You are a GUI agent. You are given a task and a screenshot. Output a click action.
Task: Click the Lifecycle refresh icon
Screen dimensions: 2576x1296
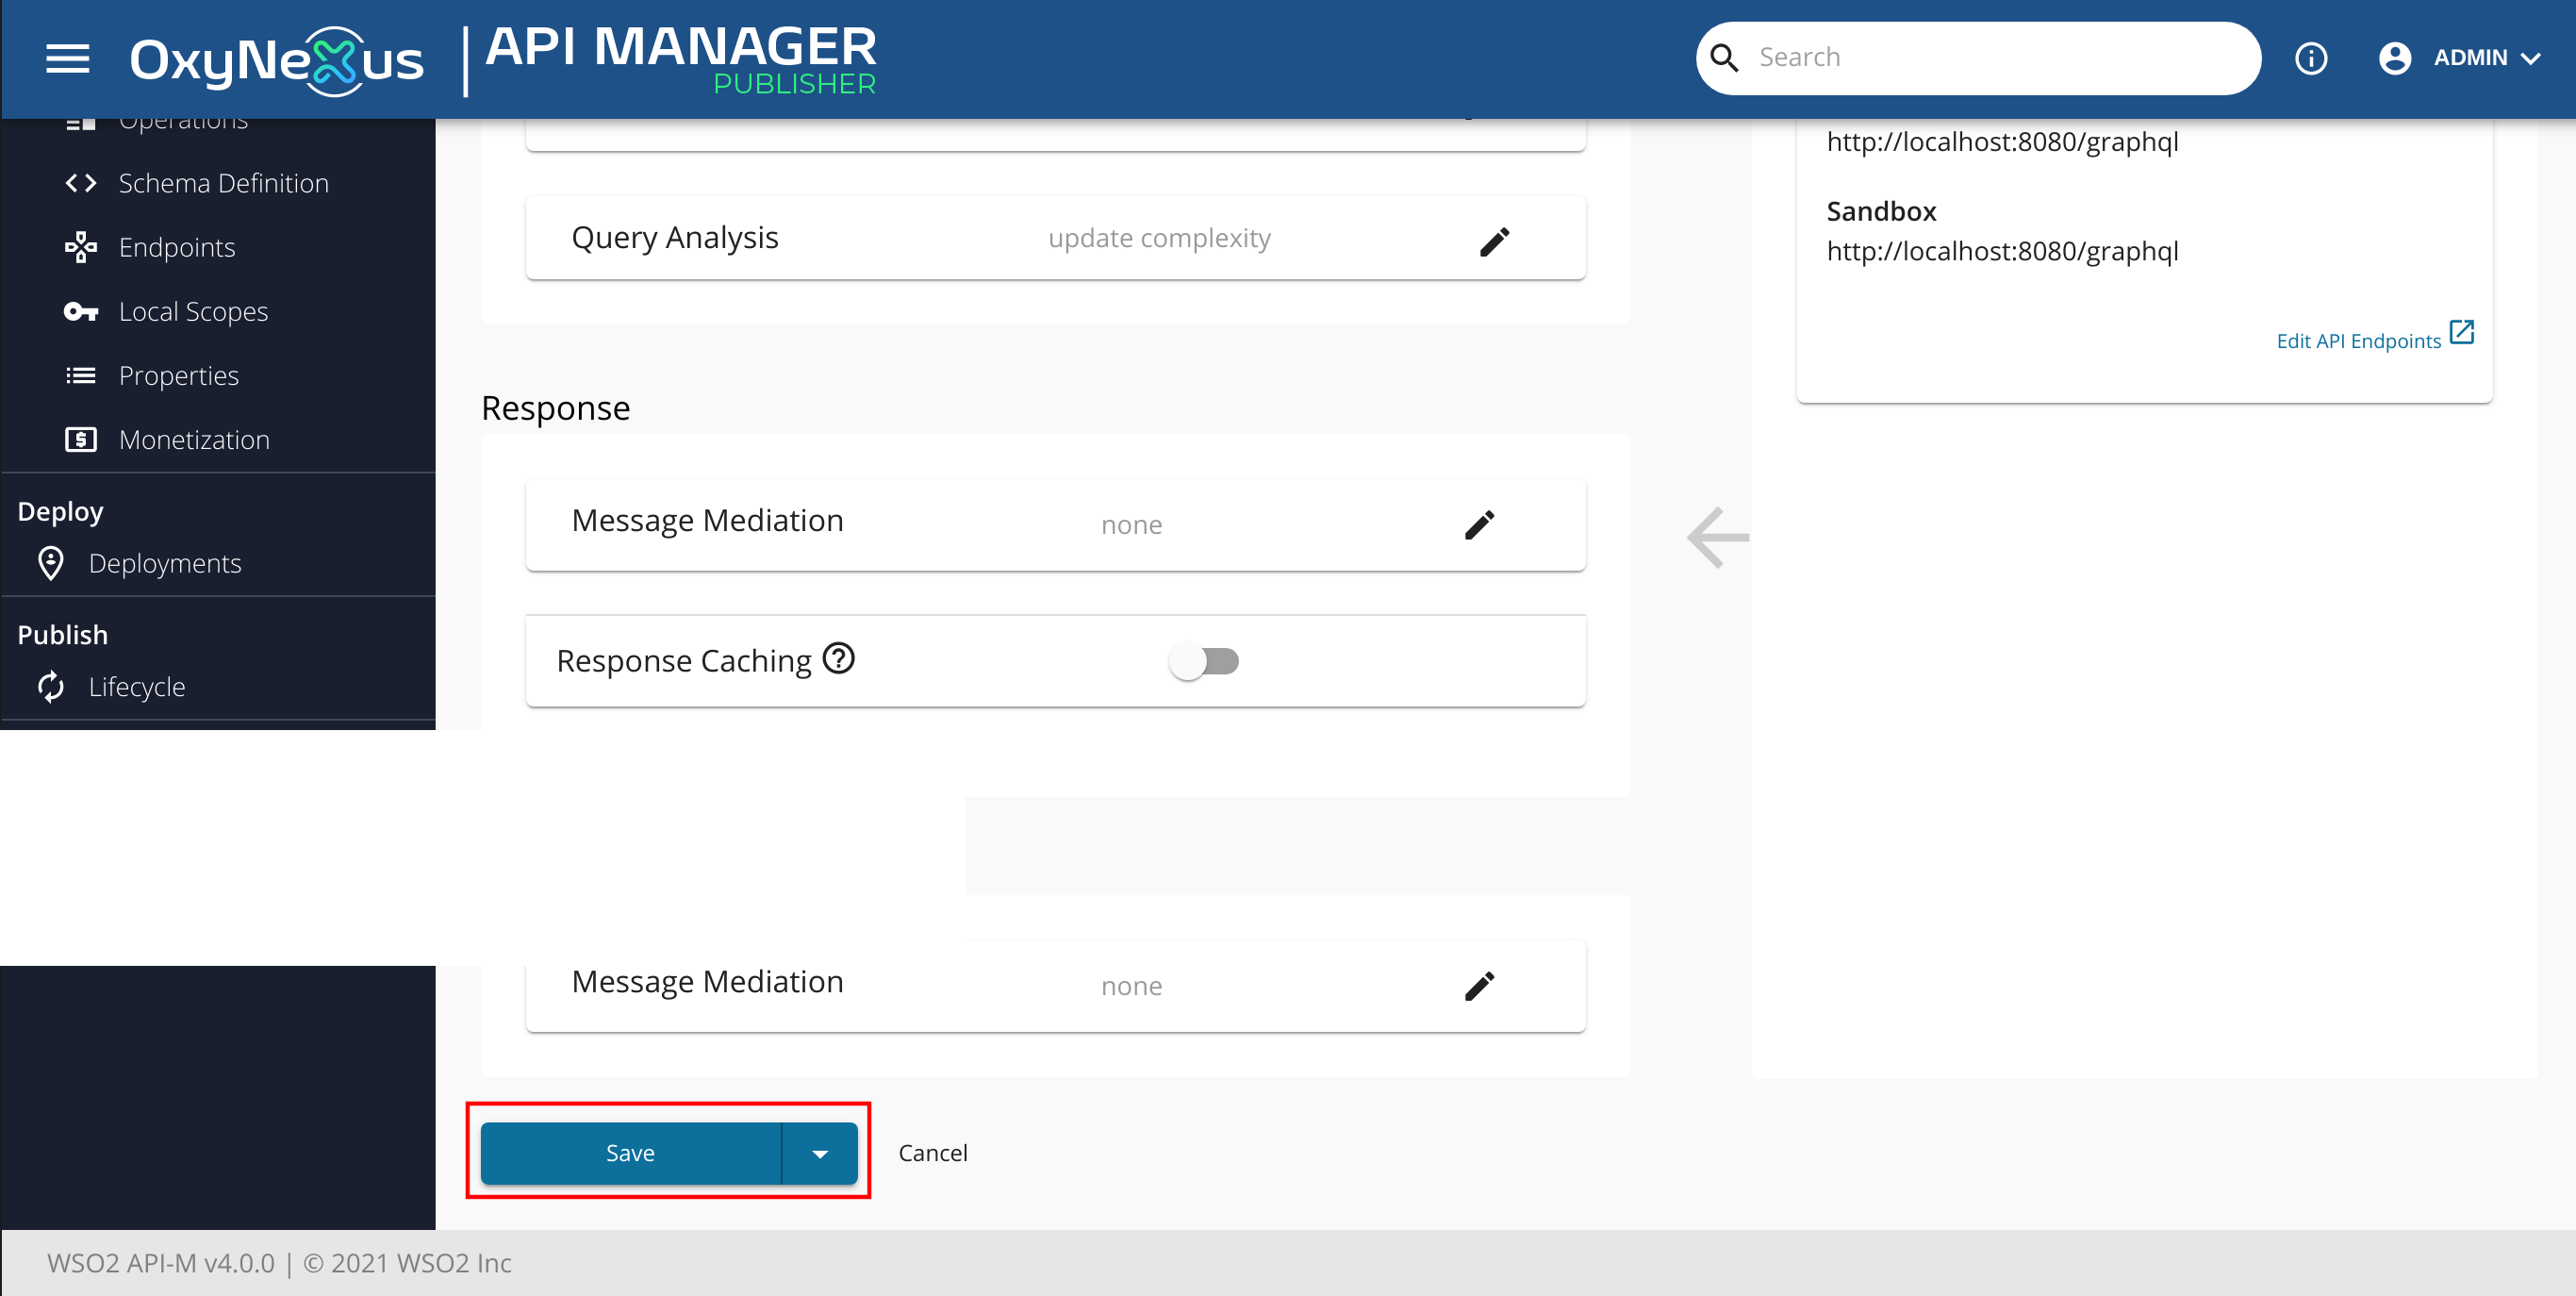pyautogui.click(x=51, y=687)
